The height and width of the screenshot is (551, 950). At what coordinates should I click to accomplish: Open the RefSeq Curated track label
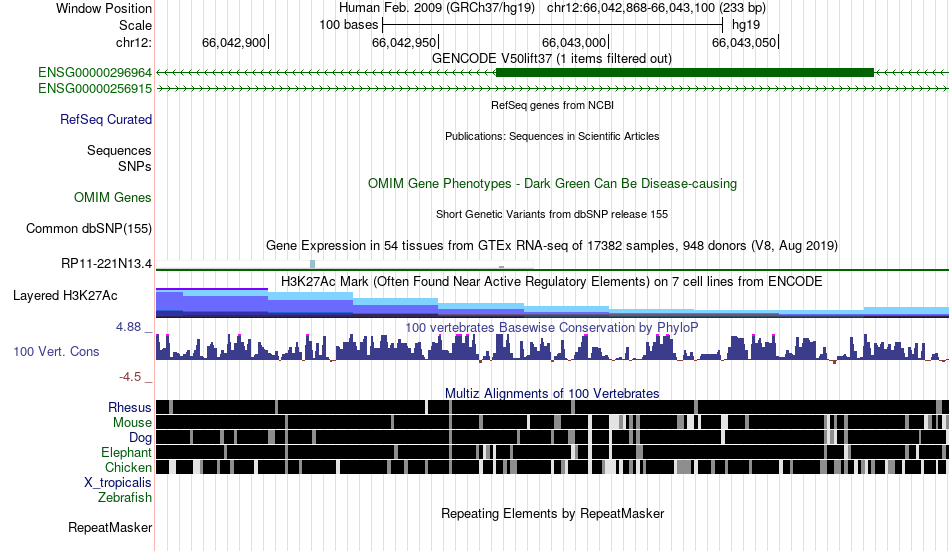click(106, 119)
